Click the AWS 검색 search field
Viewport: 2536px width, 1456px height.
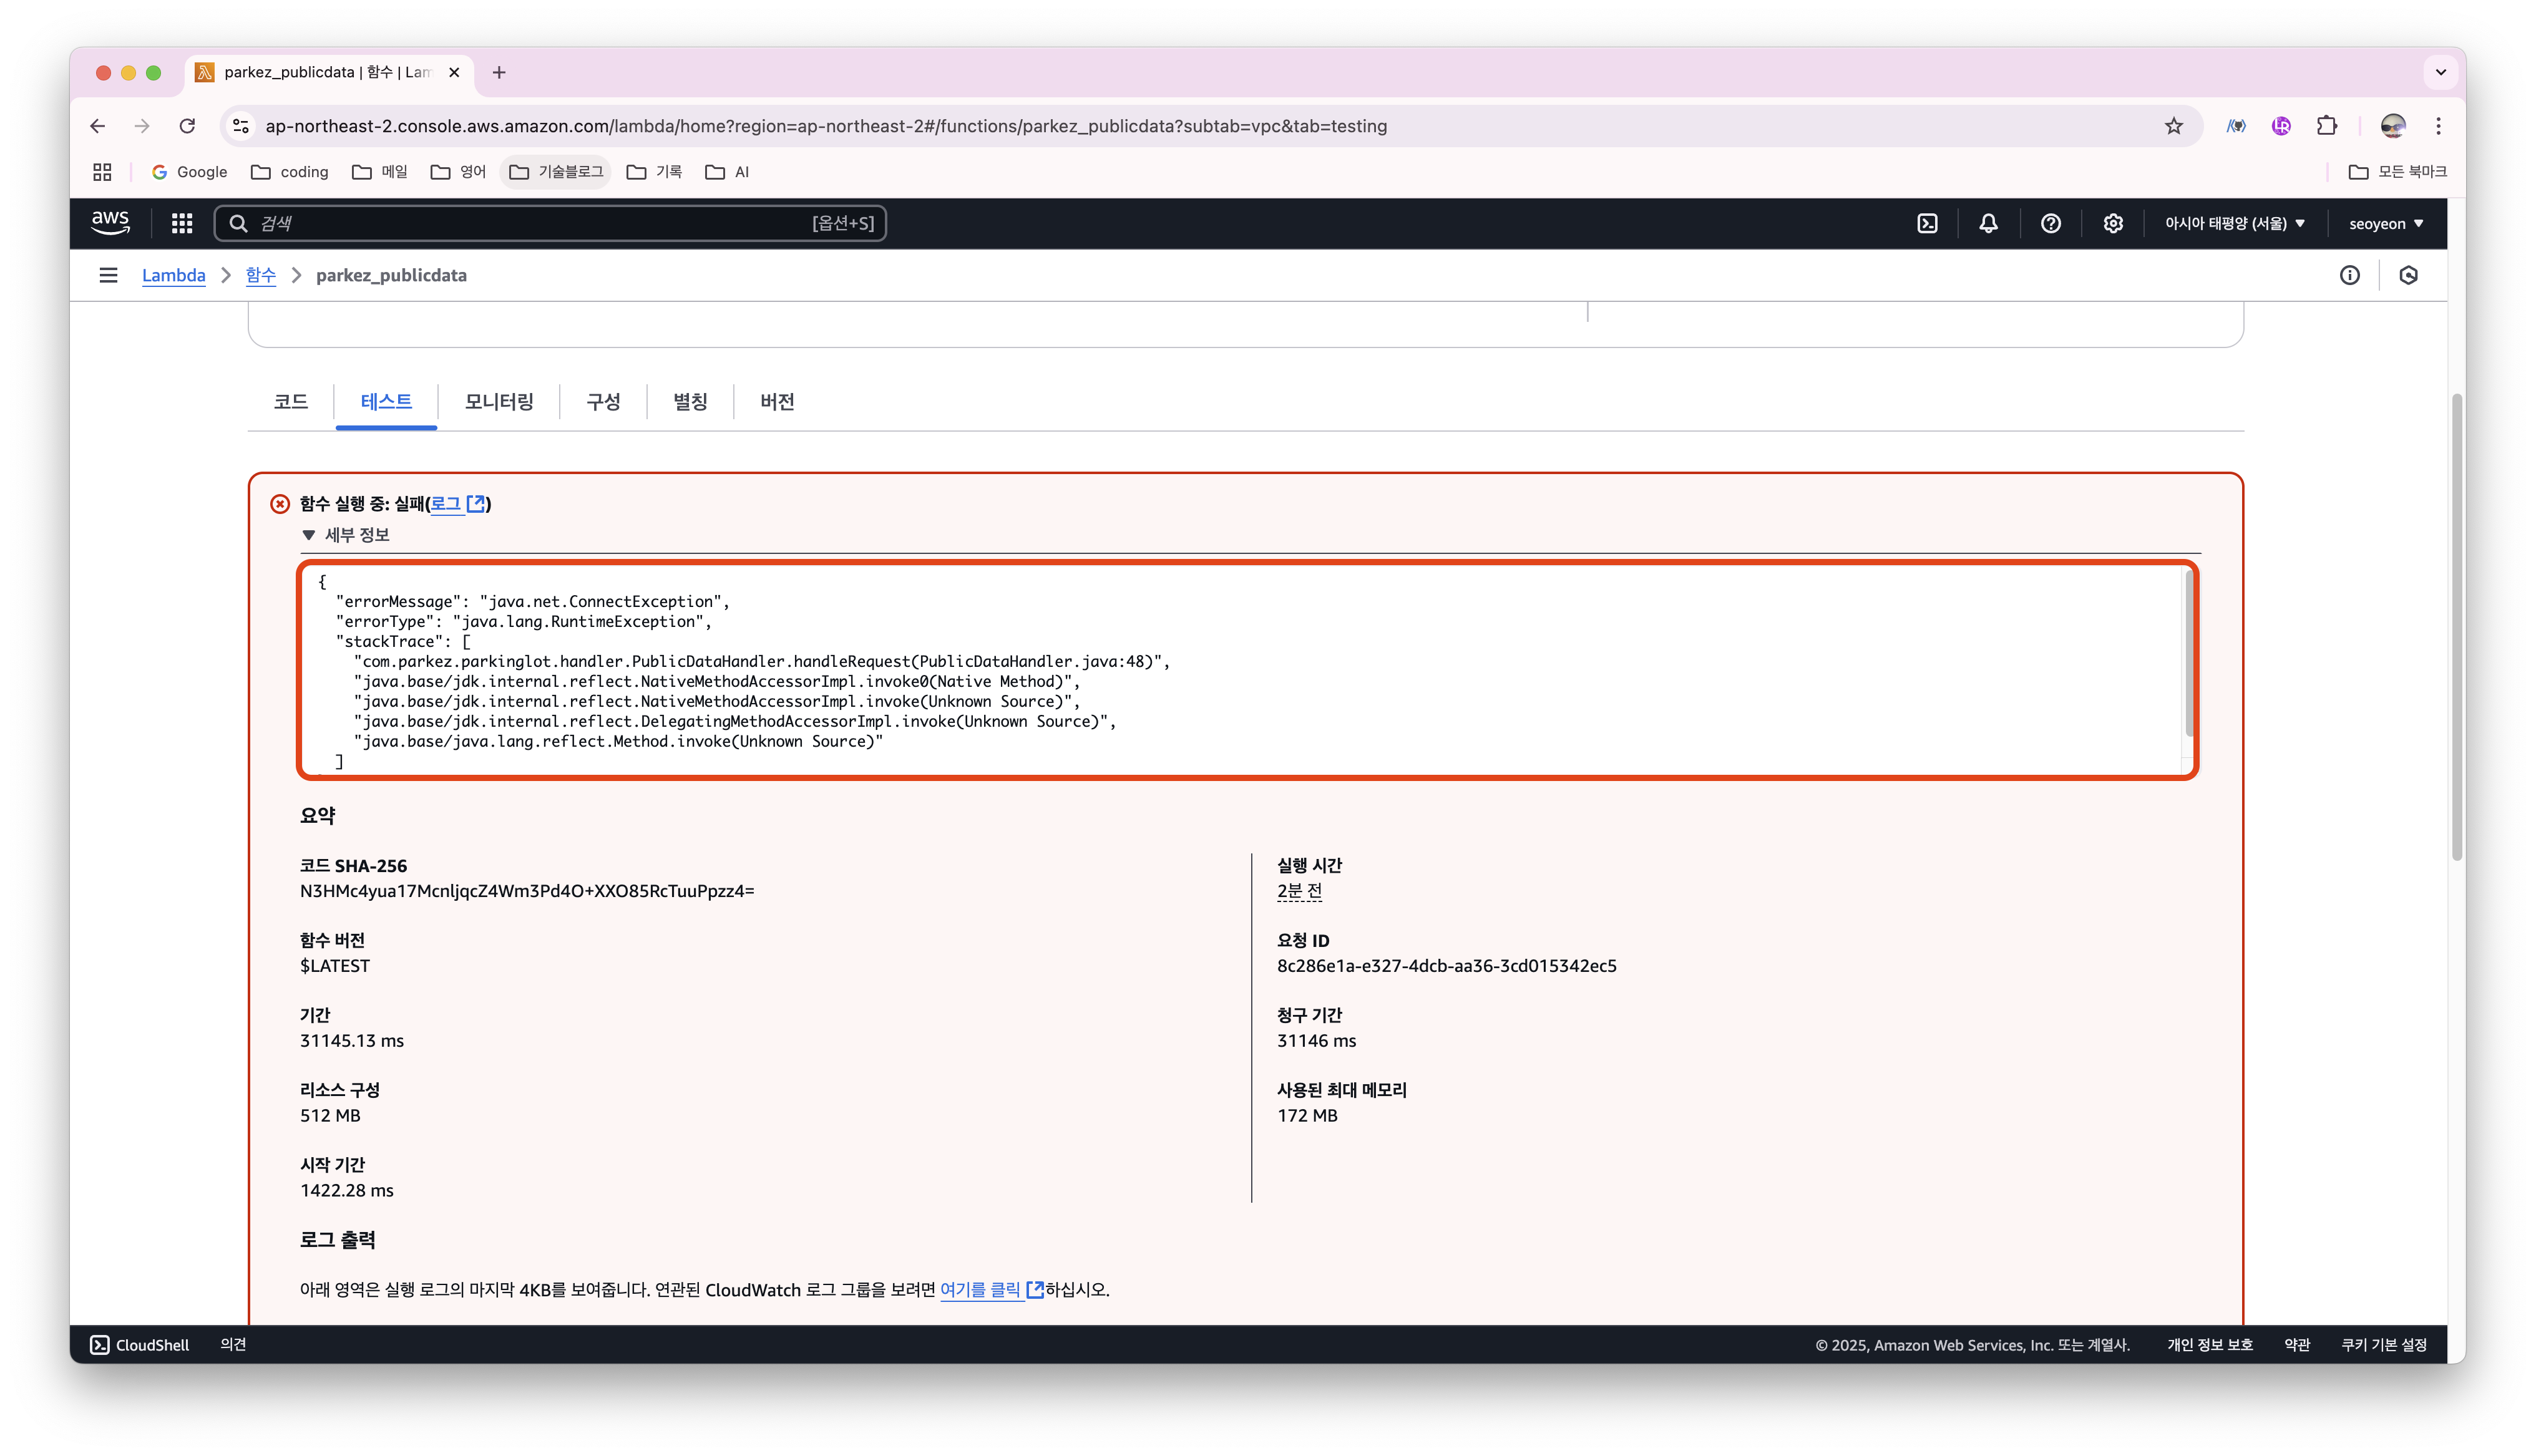pyautogui.click(x=530, y=223)
